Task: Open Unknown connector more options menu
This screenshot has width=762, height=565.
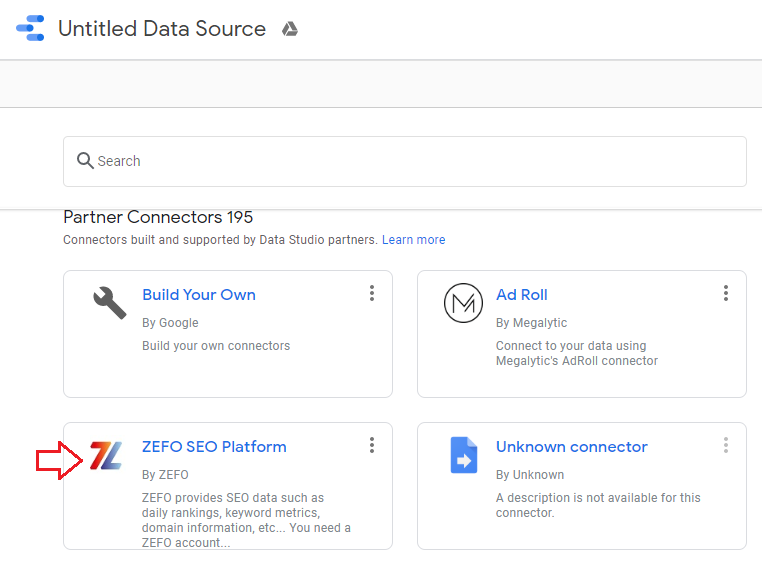Action: [726, 445]
